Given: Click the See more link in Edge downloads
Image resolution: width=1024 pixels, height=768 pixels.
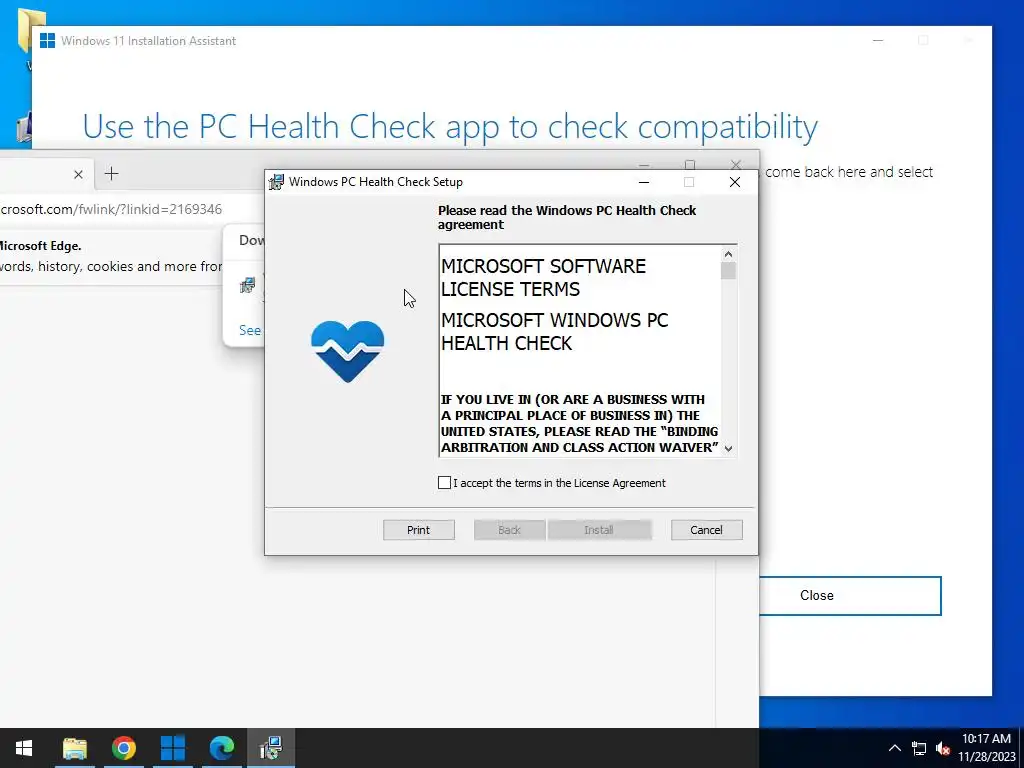Looking at the screenshot, I should tap(250, 330).
